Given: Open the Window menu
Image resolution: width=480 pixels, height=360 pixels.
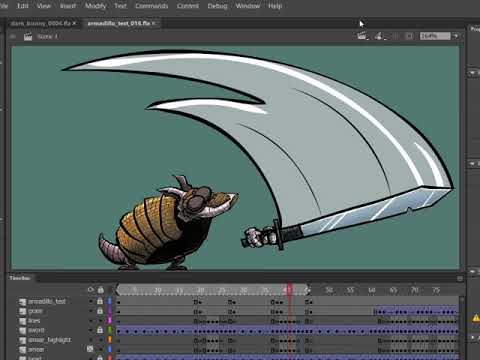Looking at the screenshot, I should (248, 6).
